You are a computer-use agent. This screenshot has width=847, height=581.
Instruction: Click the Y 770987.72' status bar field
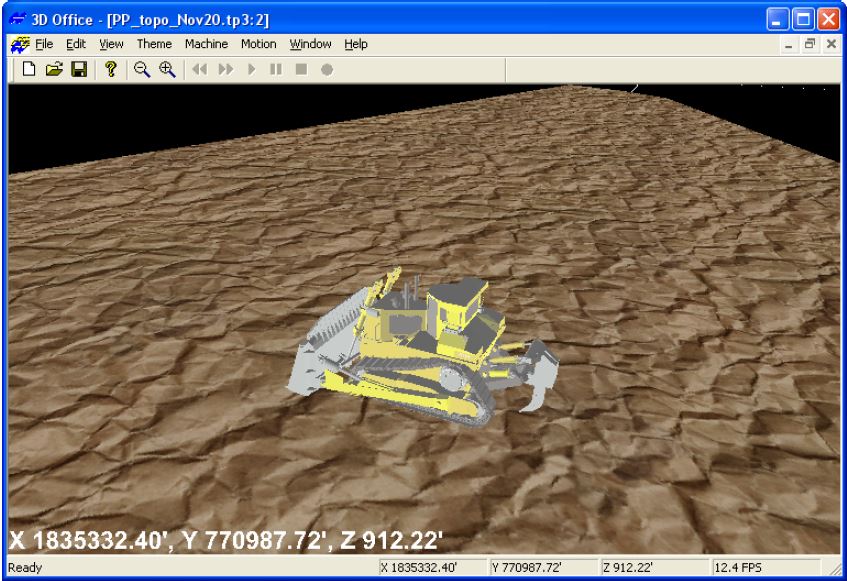(543, 568)
